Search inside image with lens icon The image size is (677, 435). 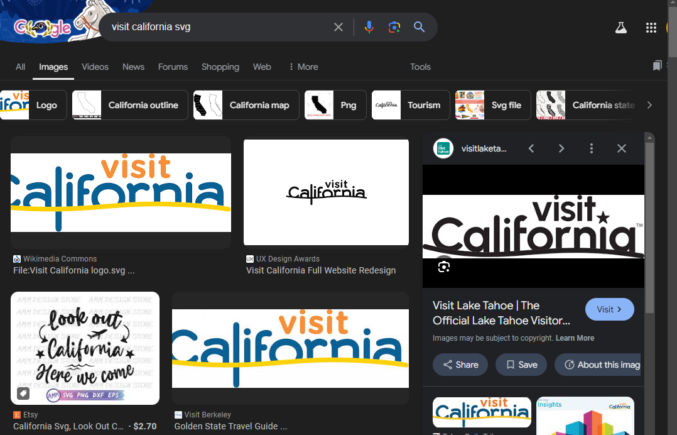[x=443, y=267]
